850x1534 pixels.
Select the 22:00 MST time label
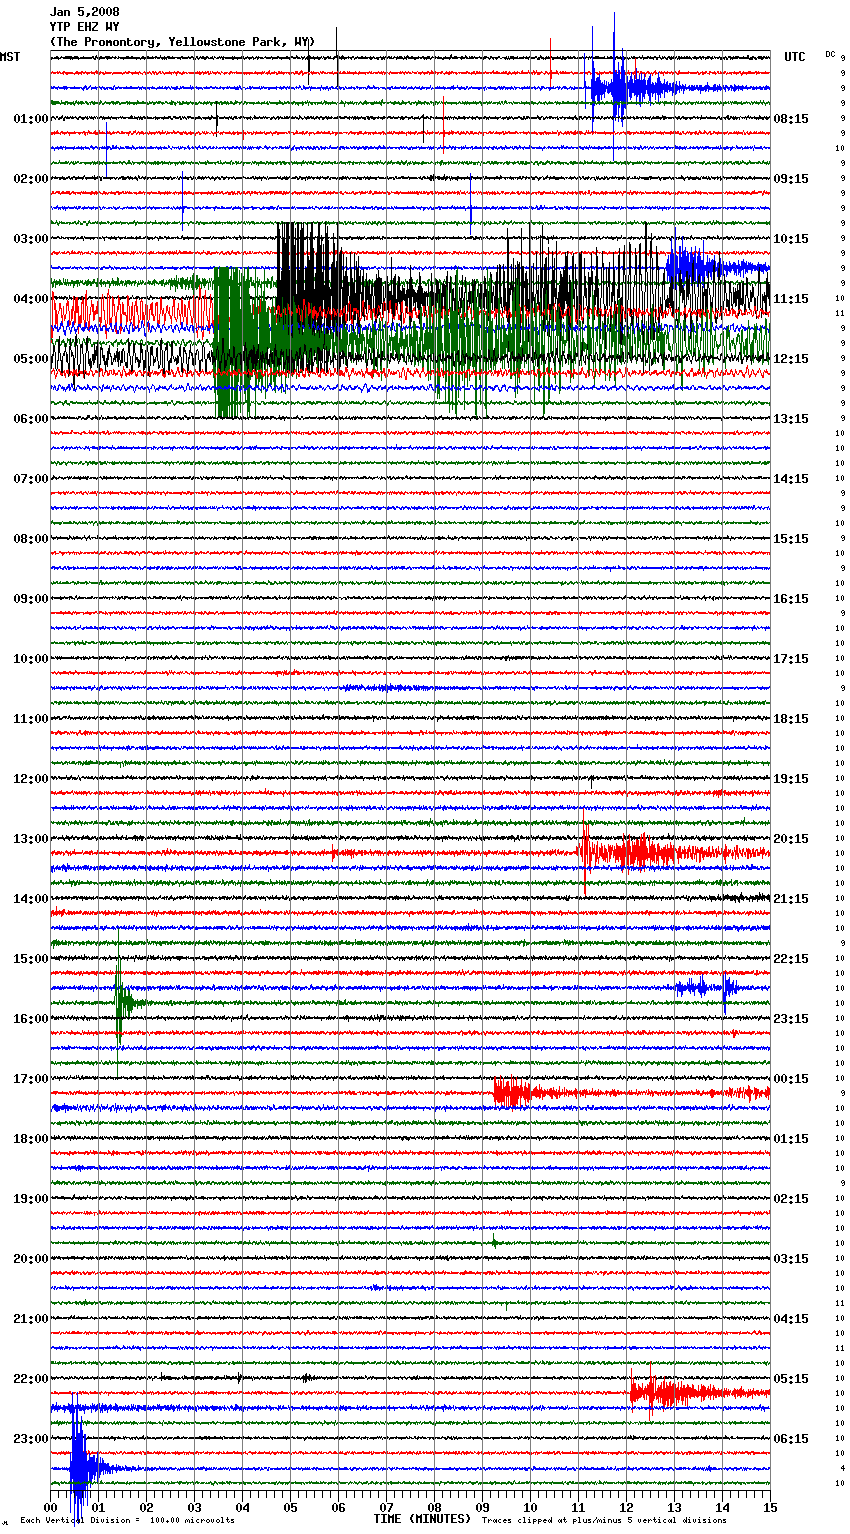[31, 1379]
